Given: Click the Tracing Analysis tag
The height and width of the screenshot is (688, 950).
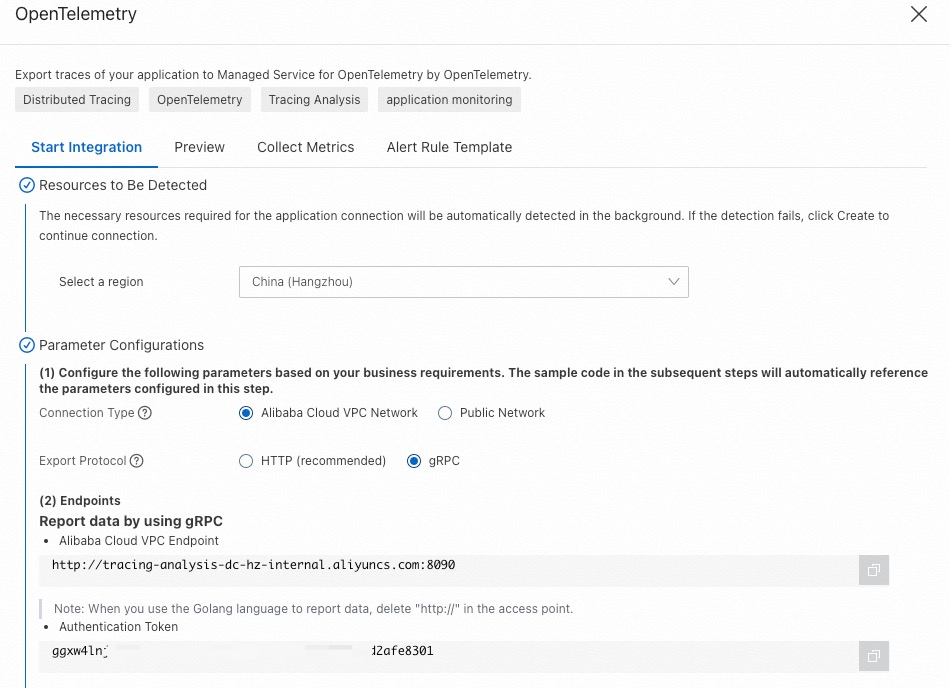Looking at the screenshot, I should (x=314, y=100).
